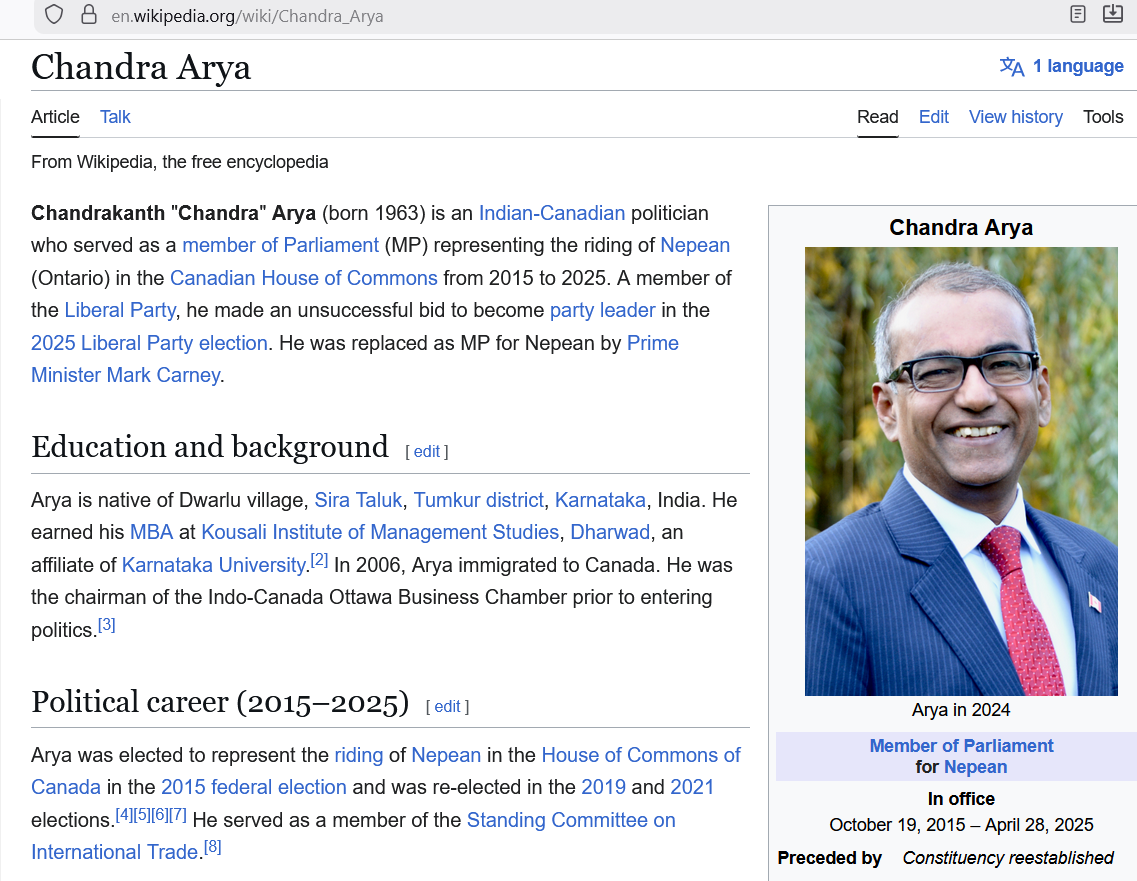This screenshot has width=1137, height=881.
Task: Click the Chandra Arya page heading
Action: 141,67
